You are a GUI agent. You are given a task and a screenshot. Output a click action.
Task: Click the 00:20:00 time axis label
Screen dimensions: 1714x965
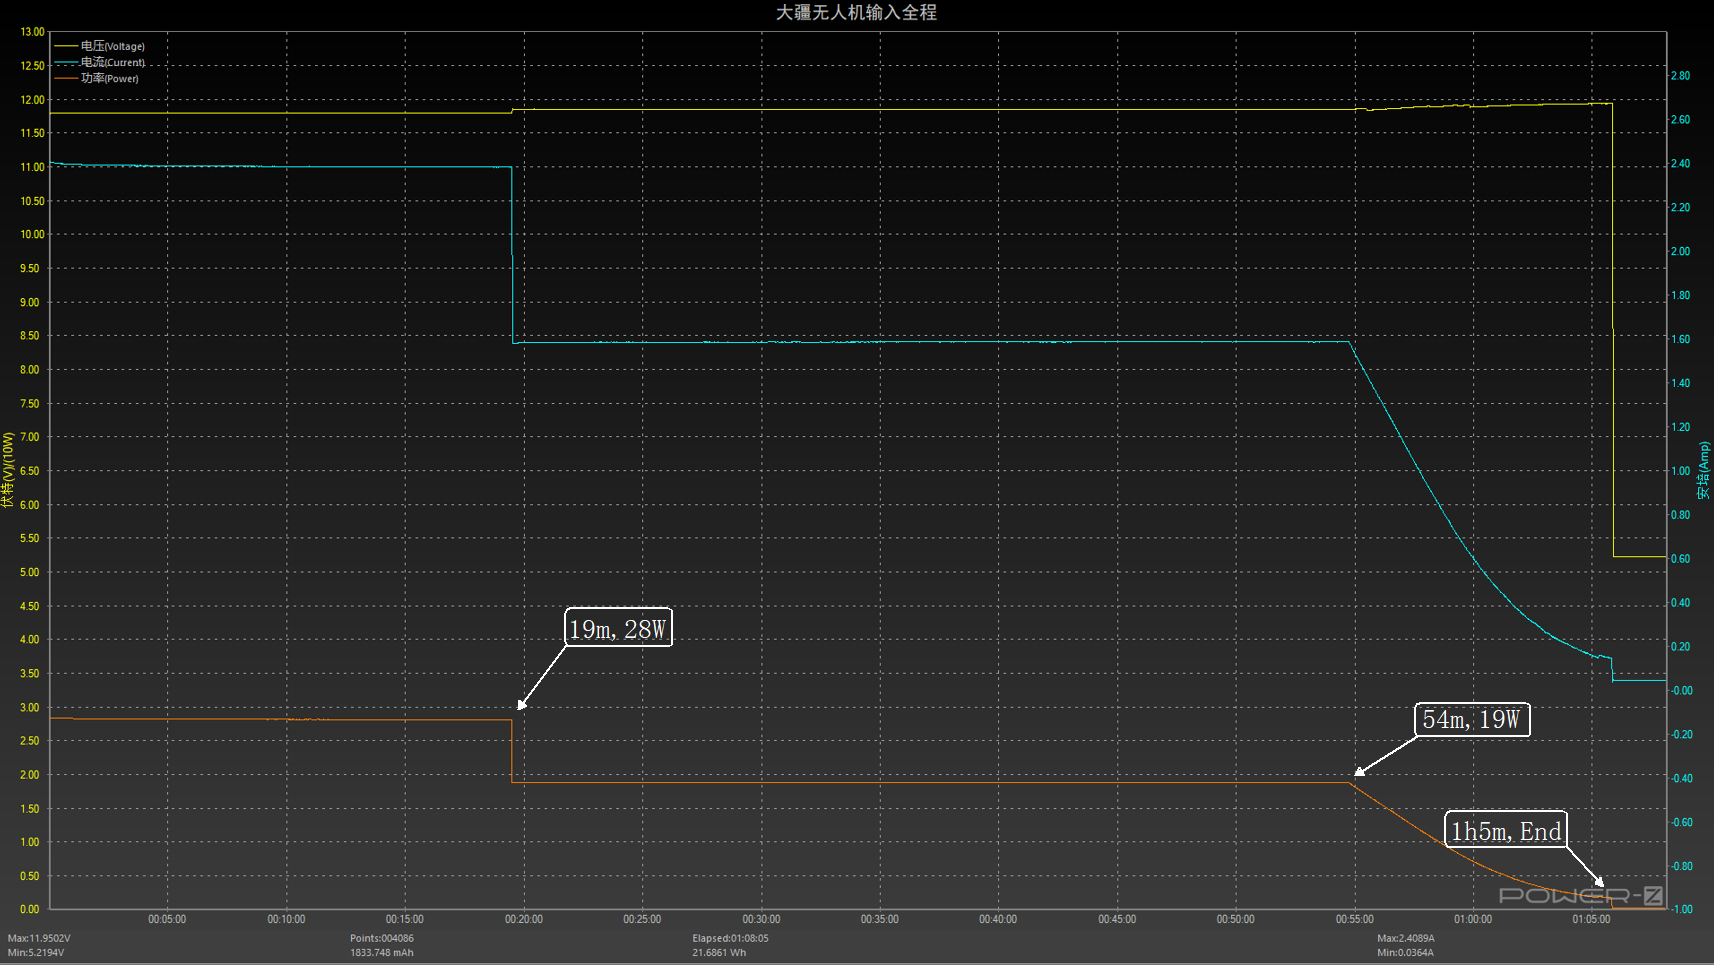pyautogui.click(x=524, y=919)
